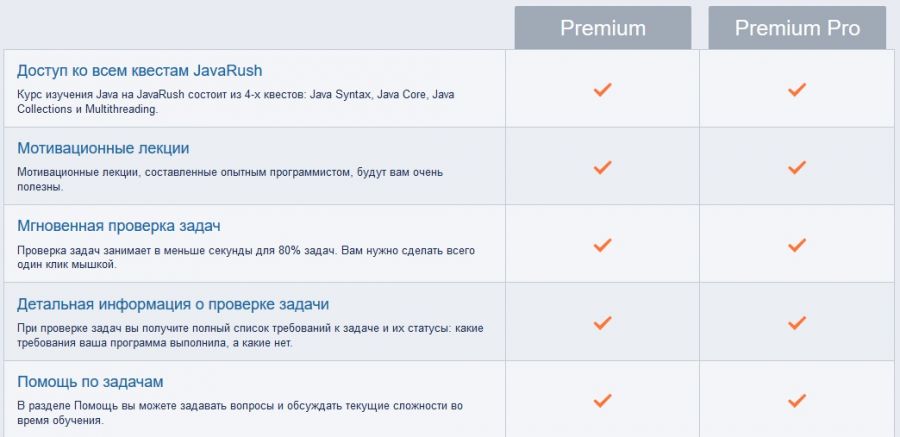
Task: Select the Premium Pro plan header
Action: coord(797,28)
